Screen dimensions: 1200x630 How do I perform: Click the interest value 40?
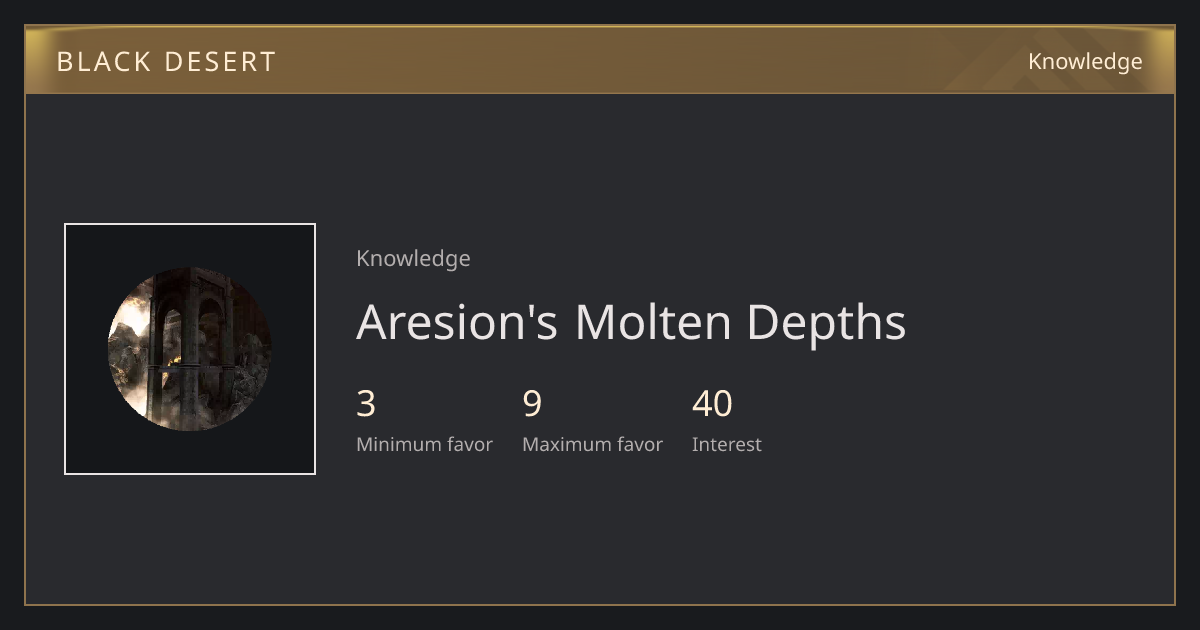712,404
